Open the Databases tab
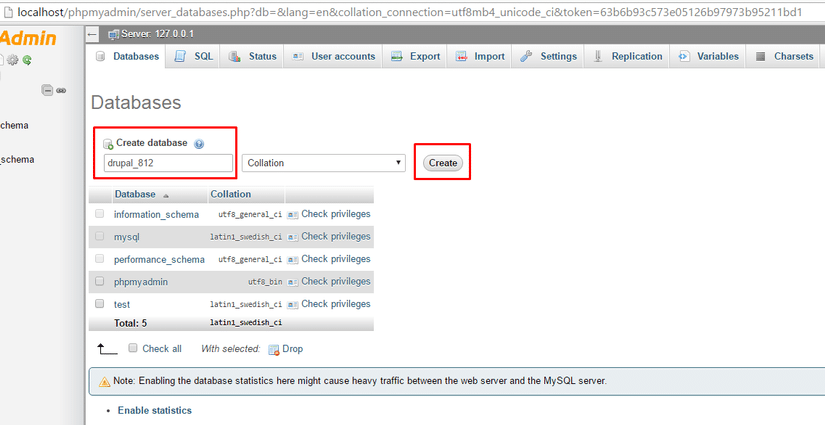 point(127,56)
